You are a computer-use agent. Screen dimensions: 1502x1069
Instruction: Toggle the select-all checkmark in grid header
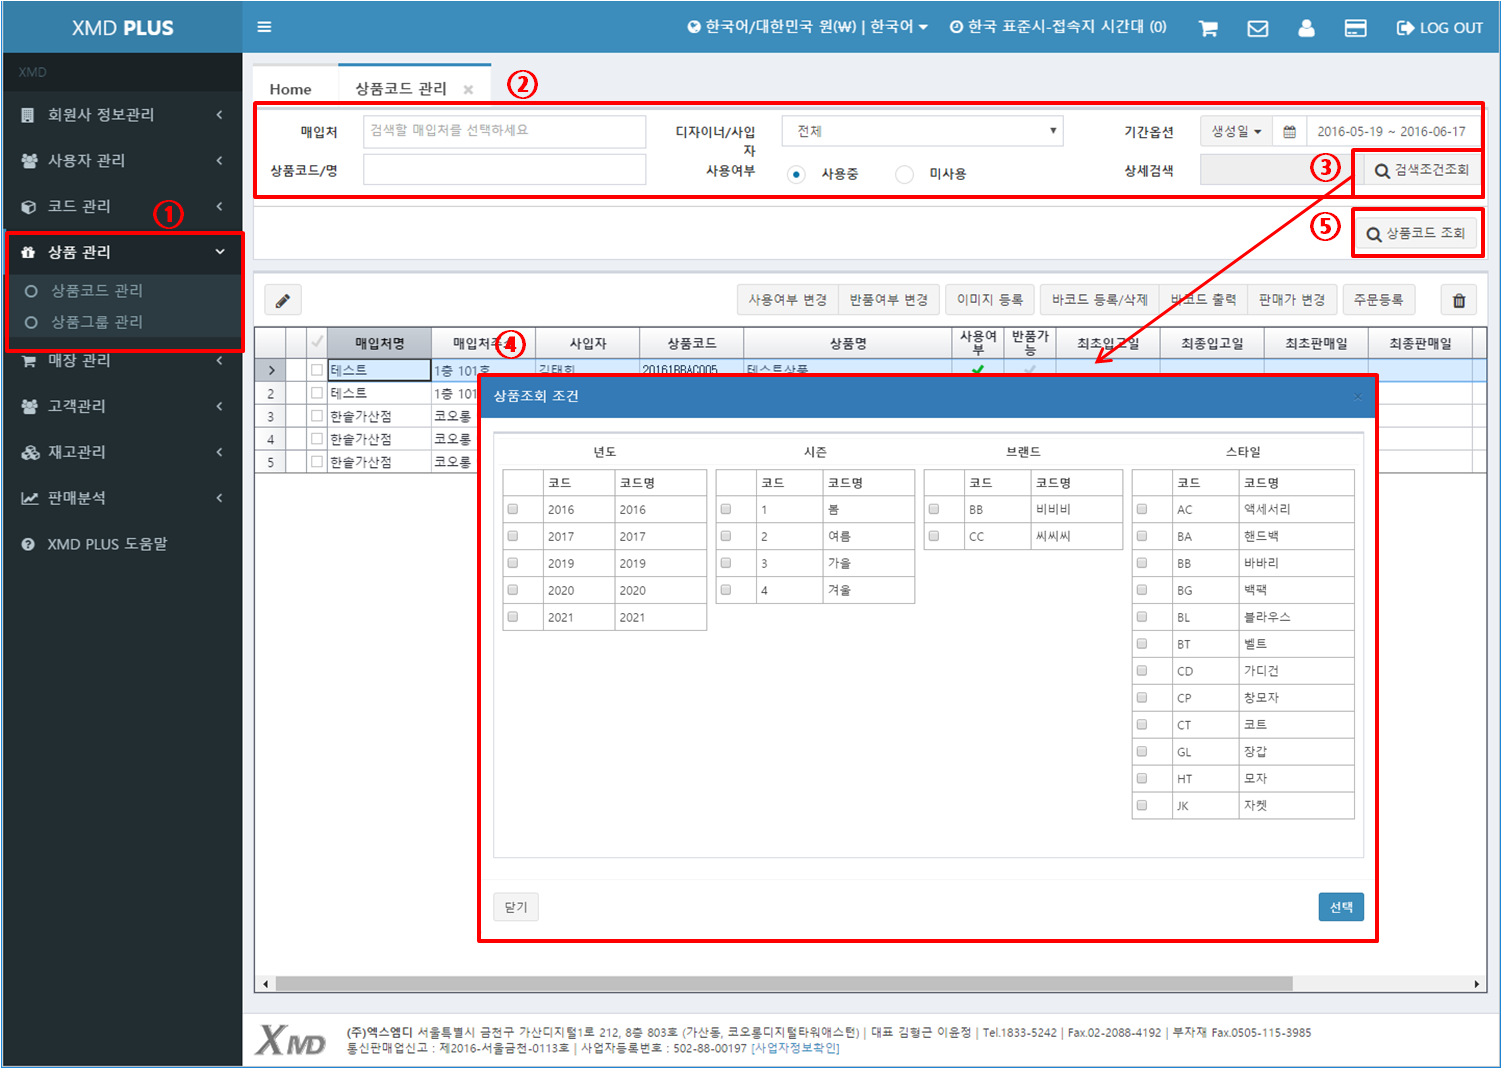point(317,342)
